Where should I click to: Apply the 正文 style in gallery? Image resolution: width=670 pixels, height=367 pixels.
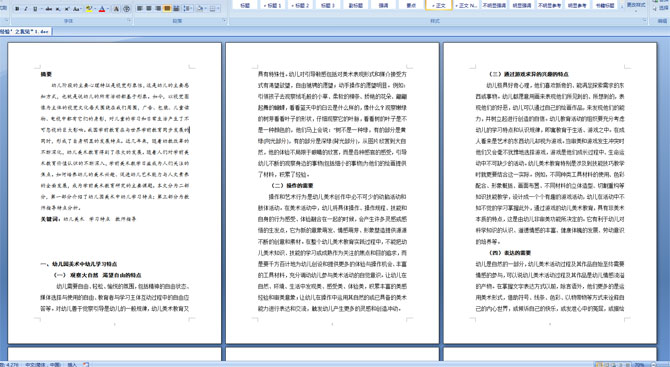pos(439,5)
